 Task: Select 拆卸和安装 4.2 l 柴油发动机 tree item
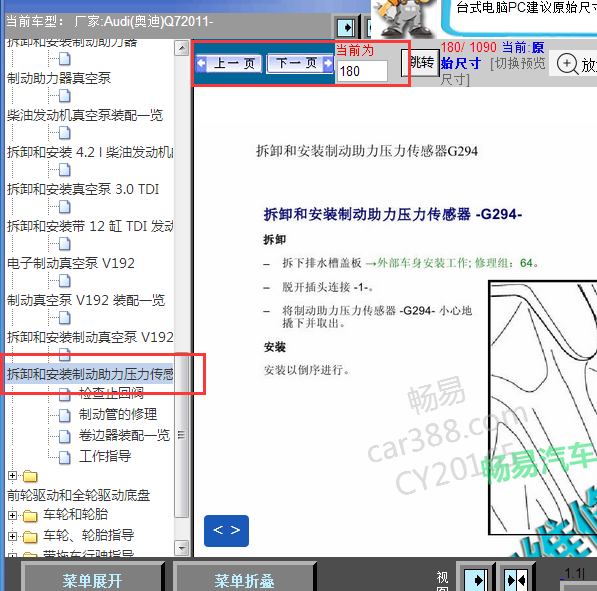pyautogui.click(x=90, y=152)
